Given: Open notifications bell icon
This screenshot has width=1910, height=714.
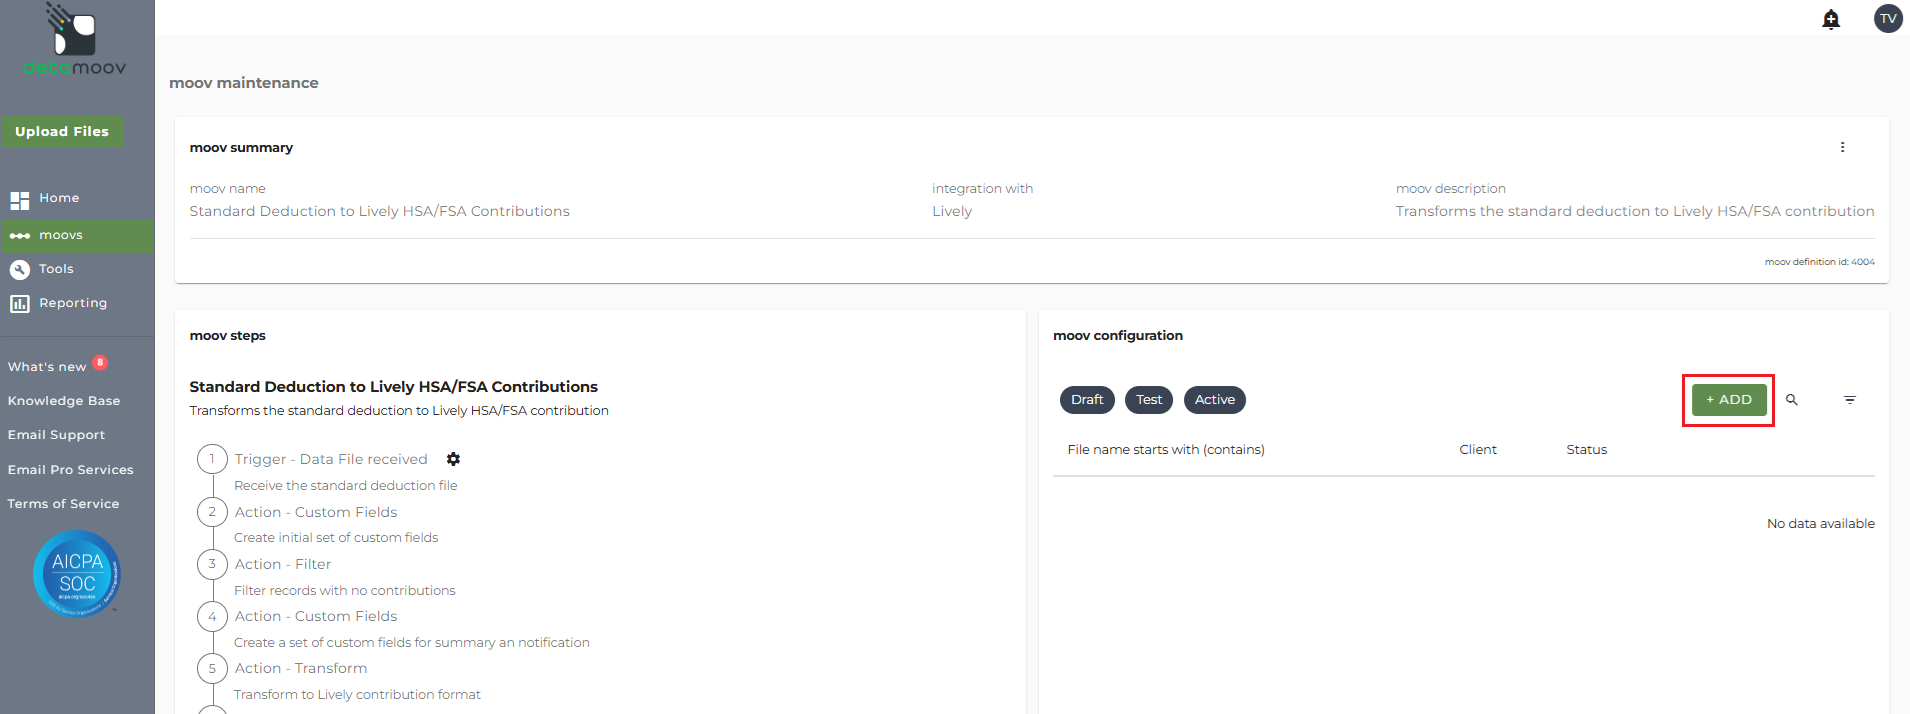Looking at the screenshot, I should click(x=1831, y=19).
